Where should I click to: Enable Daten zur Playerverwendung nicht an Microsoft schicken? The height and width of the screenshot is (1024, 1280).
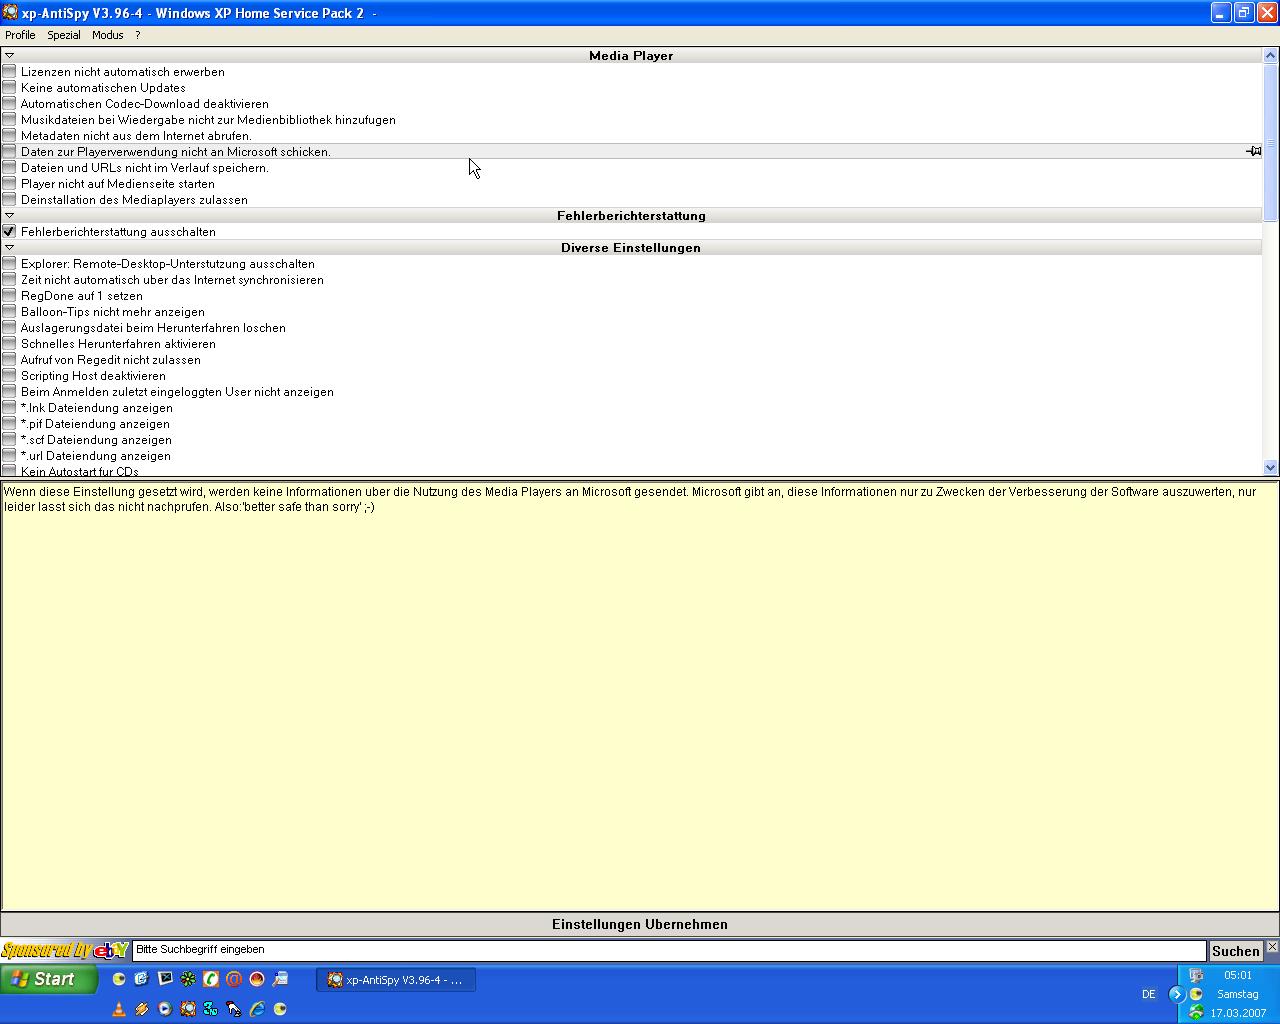(x=9, y=151)
